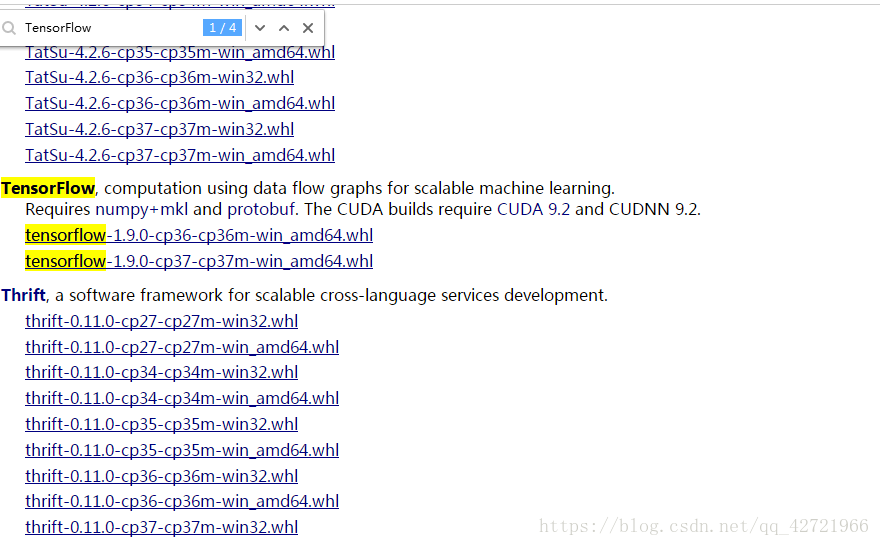Download thrift-0.11.0-cp36-cp36m-win_amd64.whl
Screen dimensions: 880x546
(182, 501)
